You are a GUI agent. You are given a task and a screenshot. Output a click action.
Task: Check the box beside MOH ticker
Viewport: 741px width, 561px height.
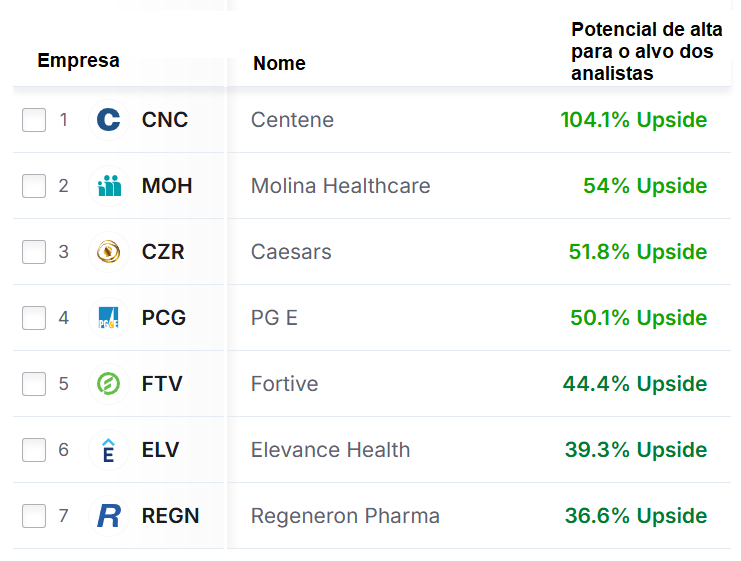[34, 186]
